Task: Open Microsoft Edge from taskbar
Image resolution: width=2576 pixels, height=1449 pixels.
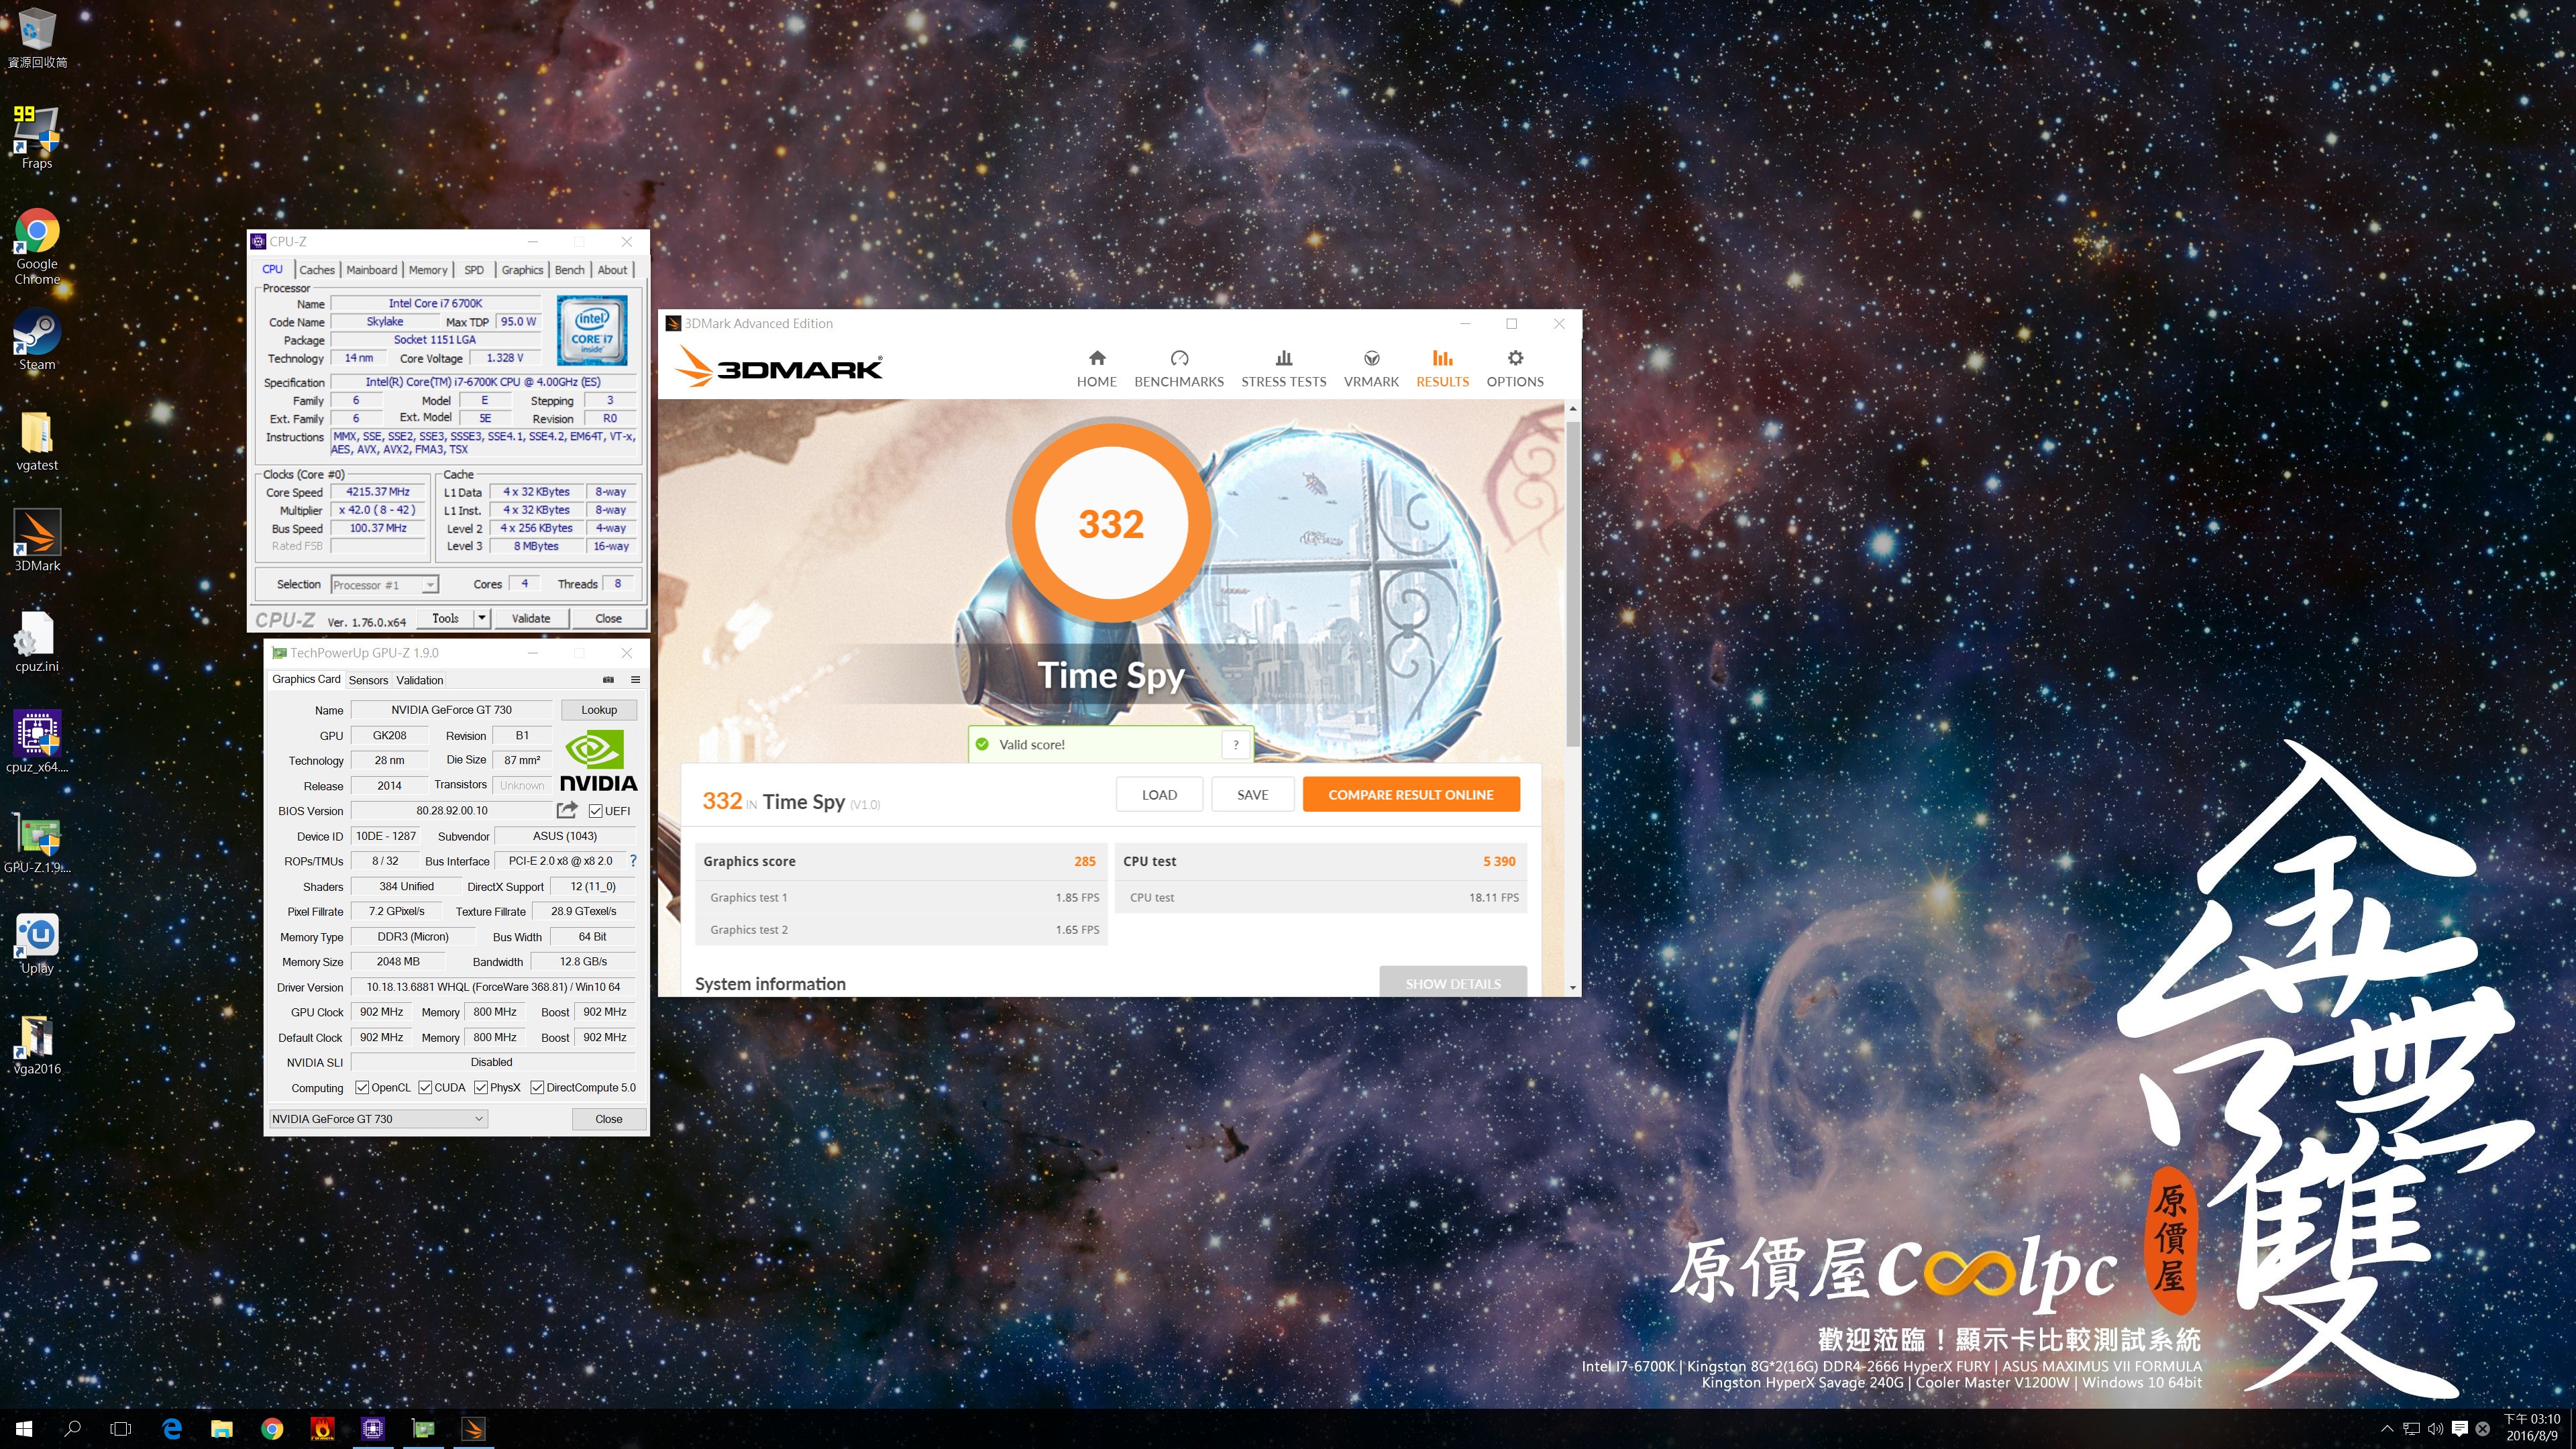Action: 172,1428
